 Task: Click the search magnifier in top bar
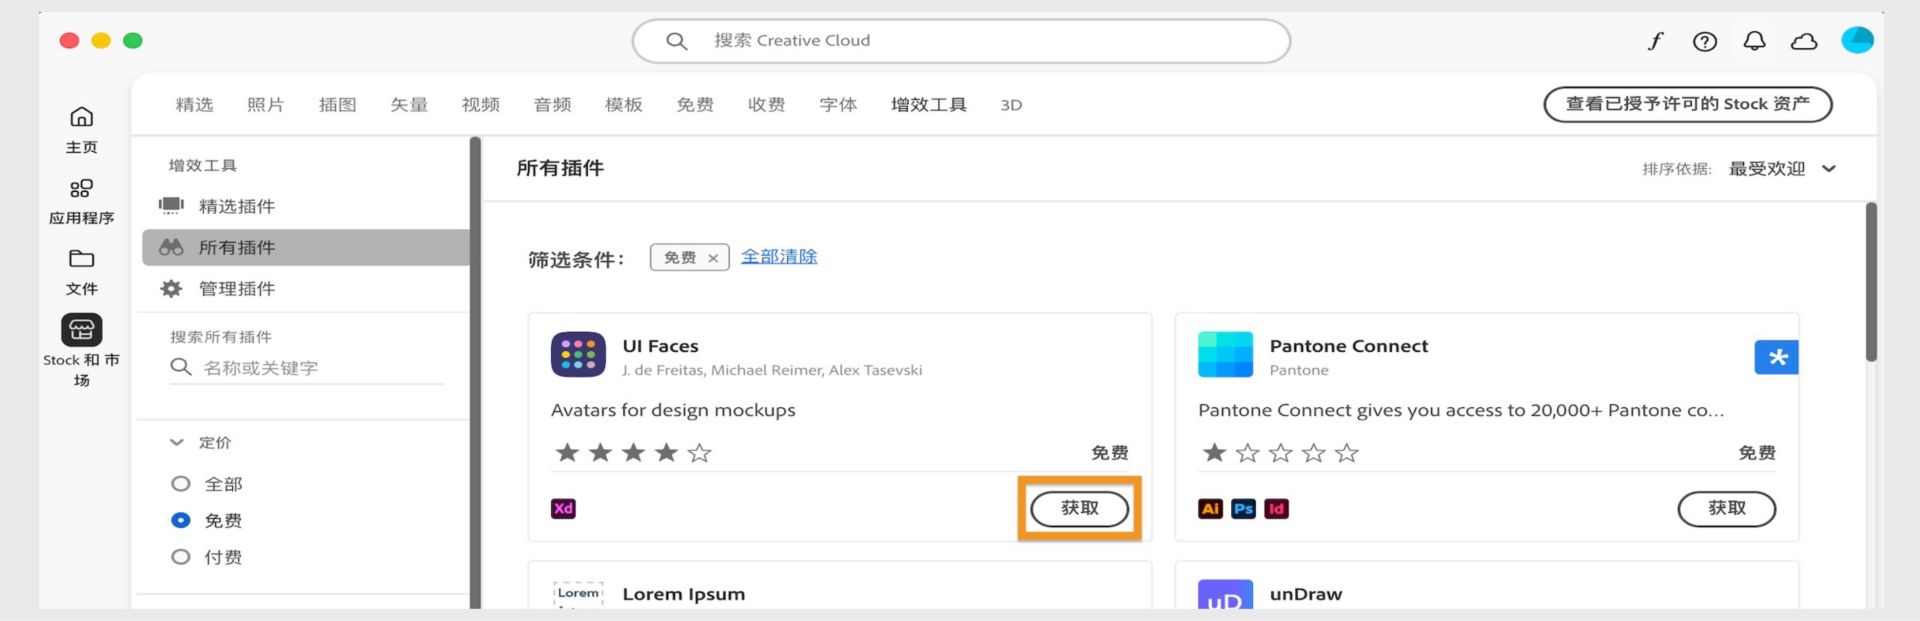coord(677,41)
